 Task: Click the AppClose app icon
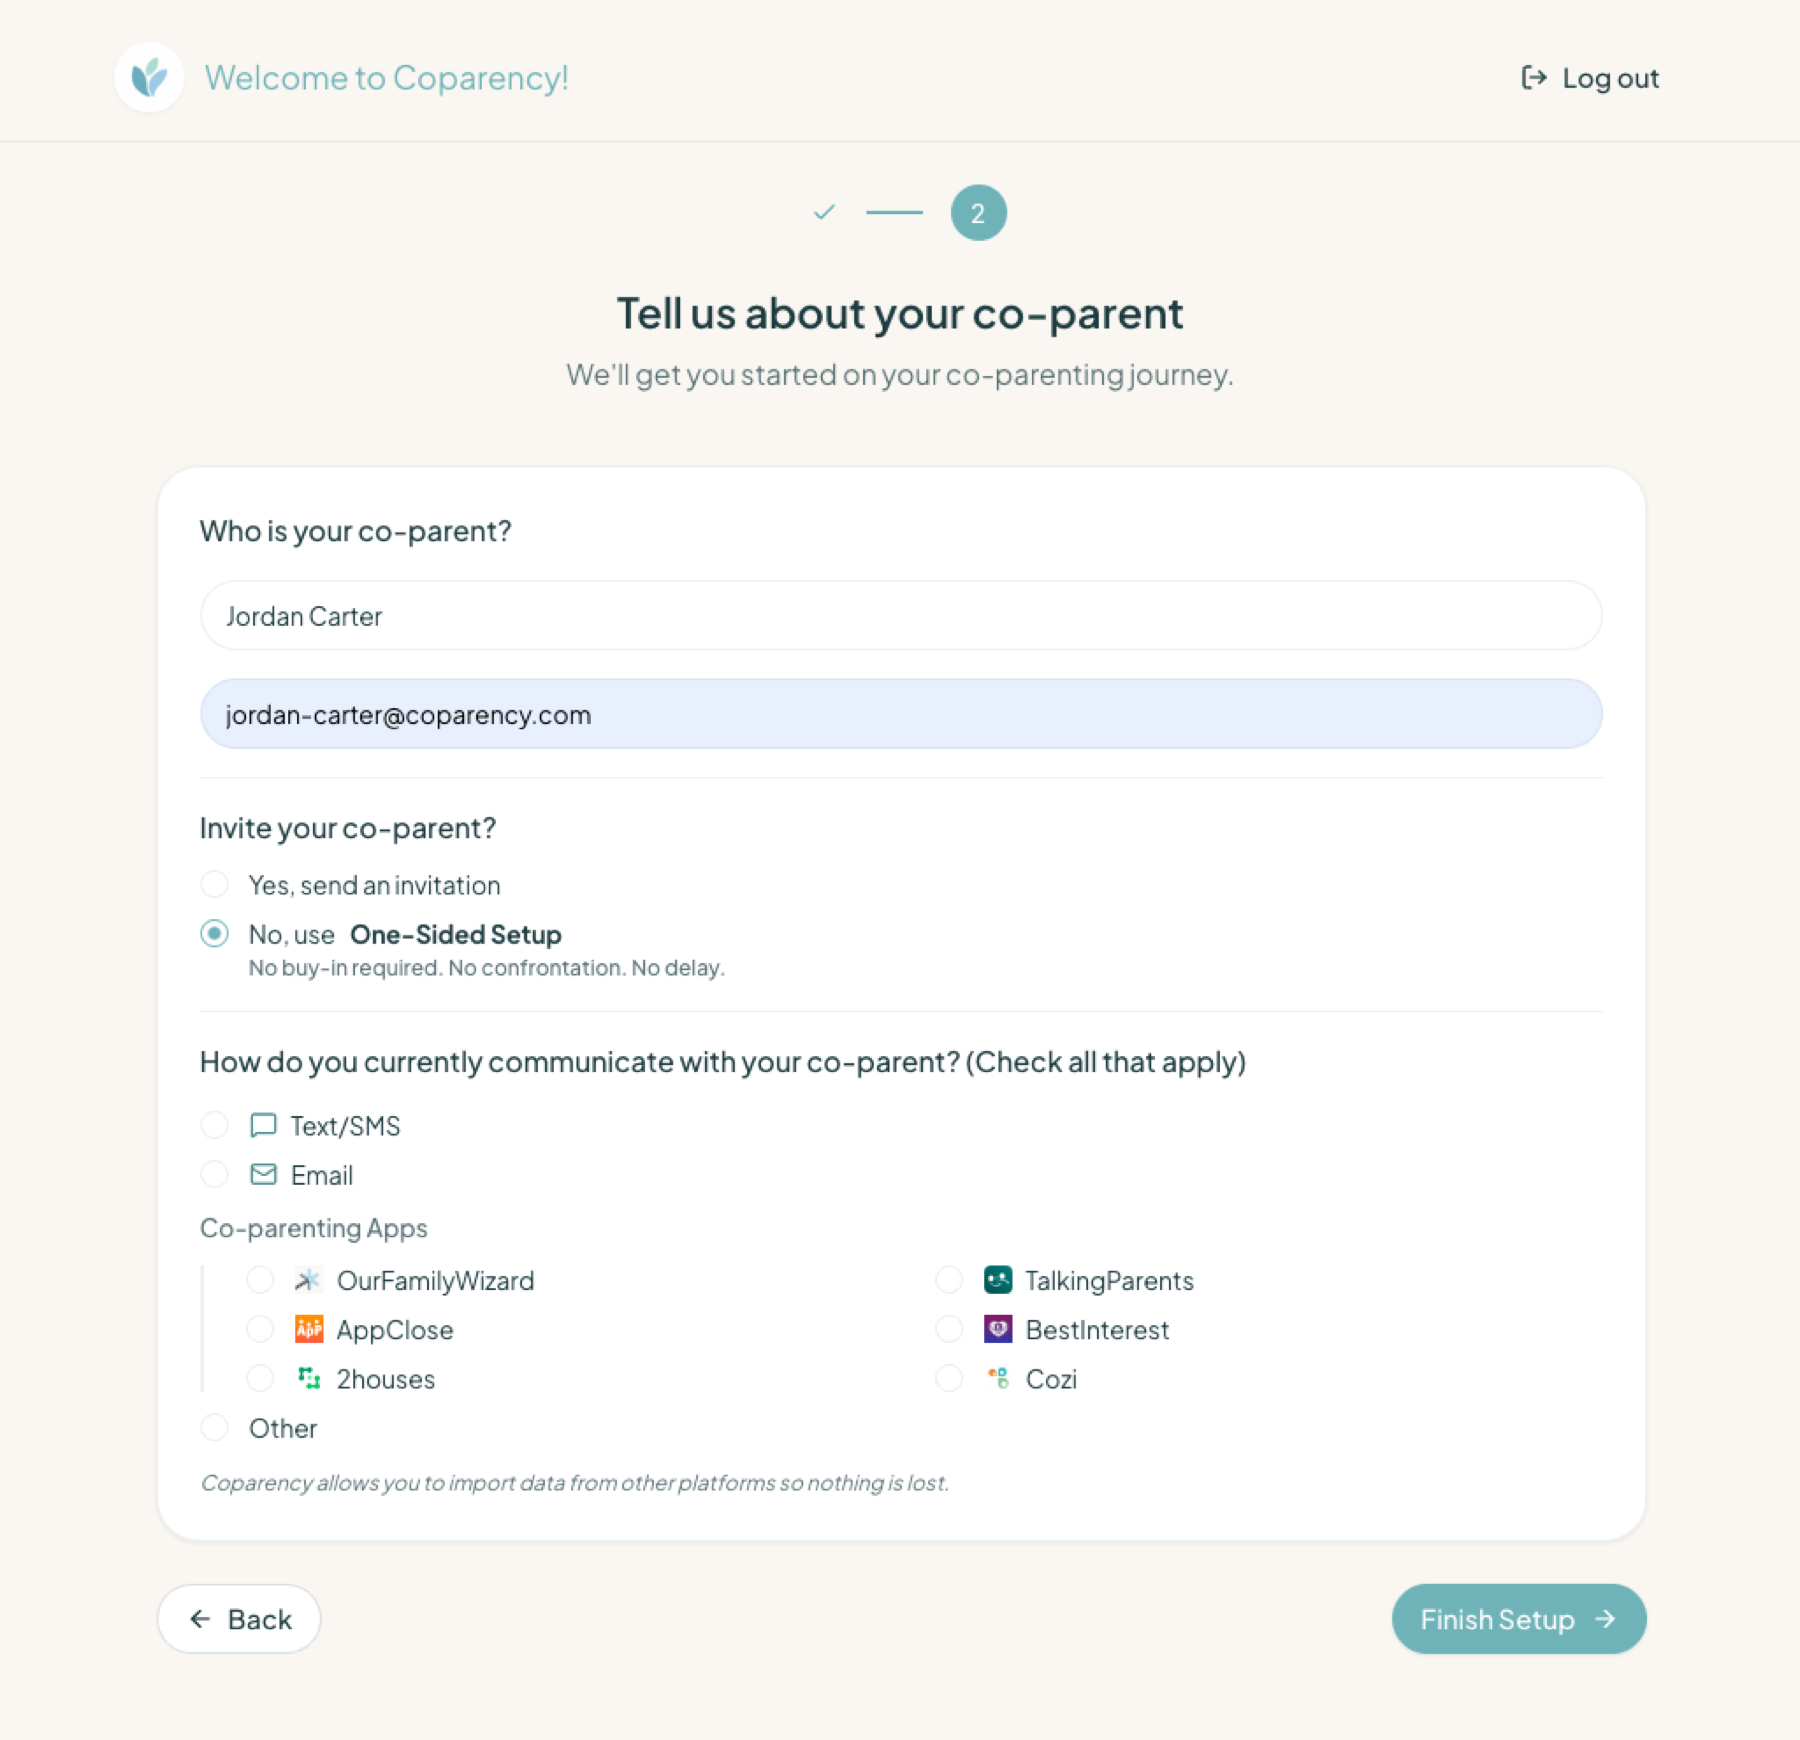308,1329
